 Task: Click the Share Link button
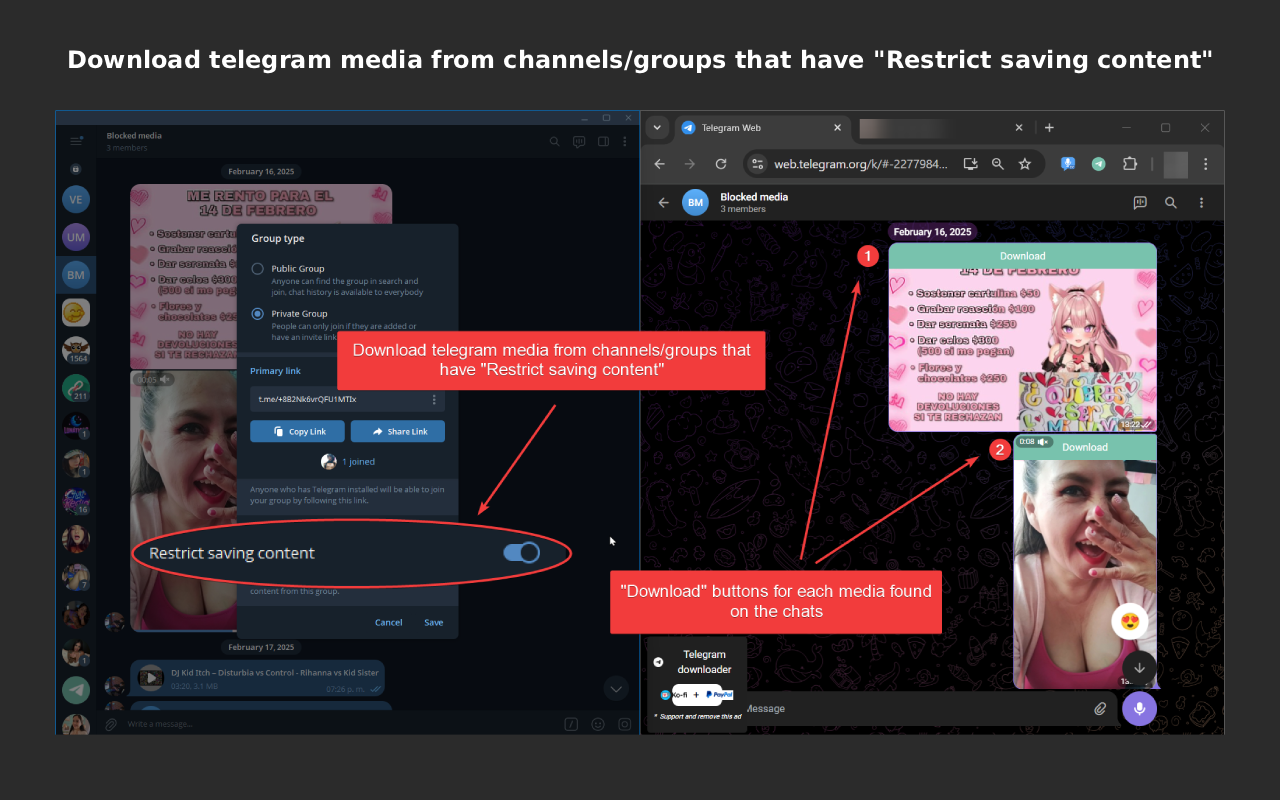tap(397, 431)
